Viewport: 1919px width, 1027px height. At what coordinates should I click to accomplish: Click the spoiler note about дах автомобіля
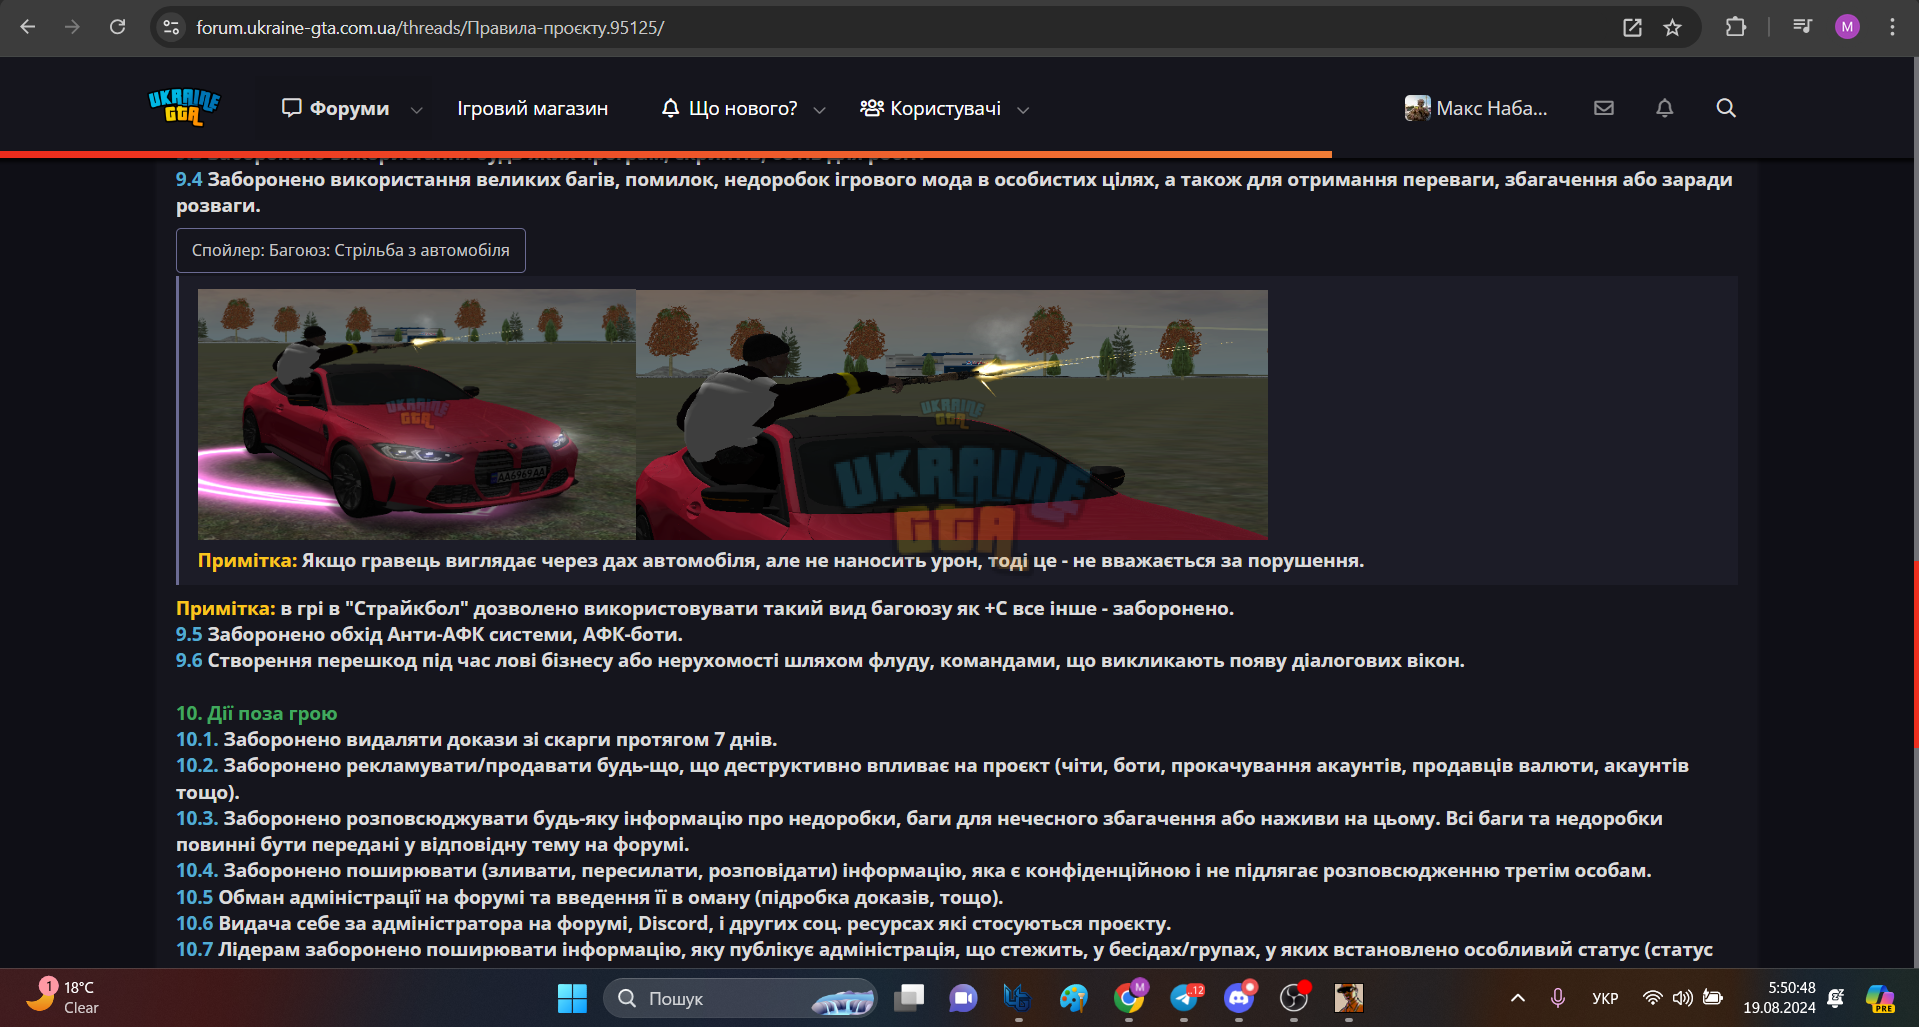pyautogui.click(x=781, y=560)
